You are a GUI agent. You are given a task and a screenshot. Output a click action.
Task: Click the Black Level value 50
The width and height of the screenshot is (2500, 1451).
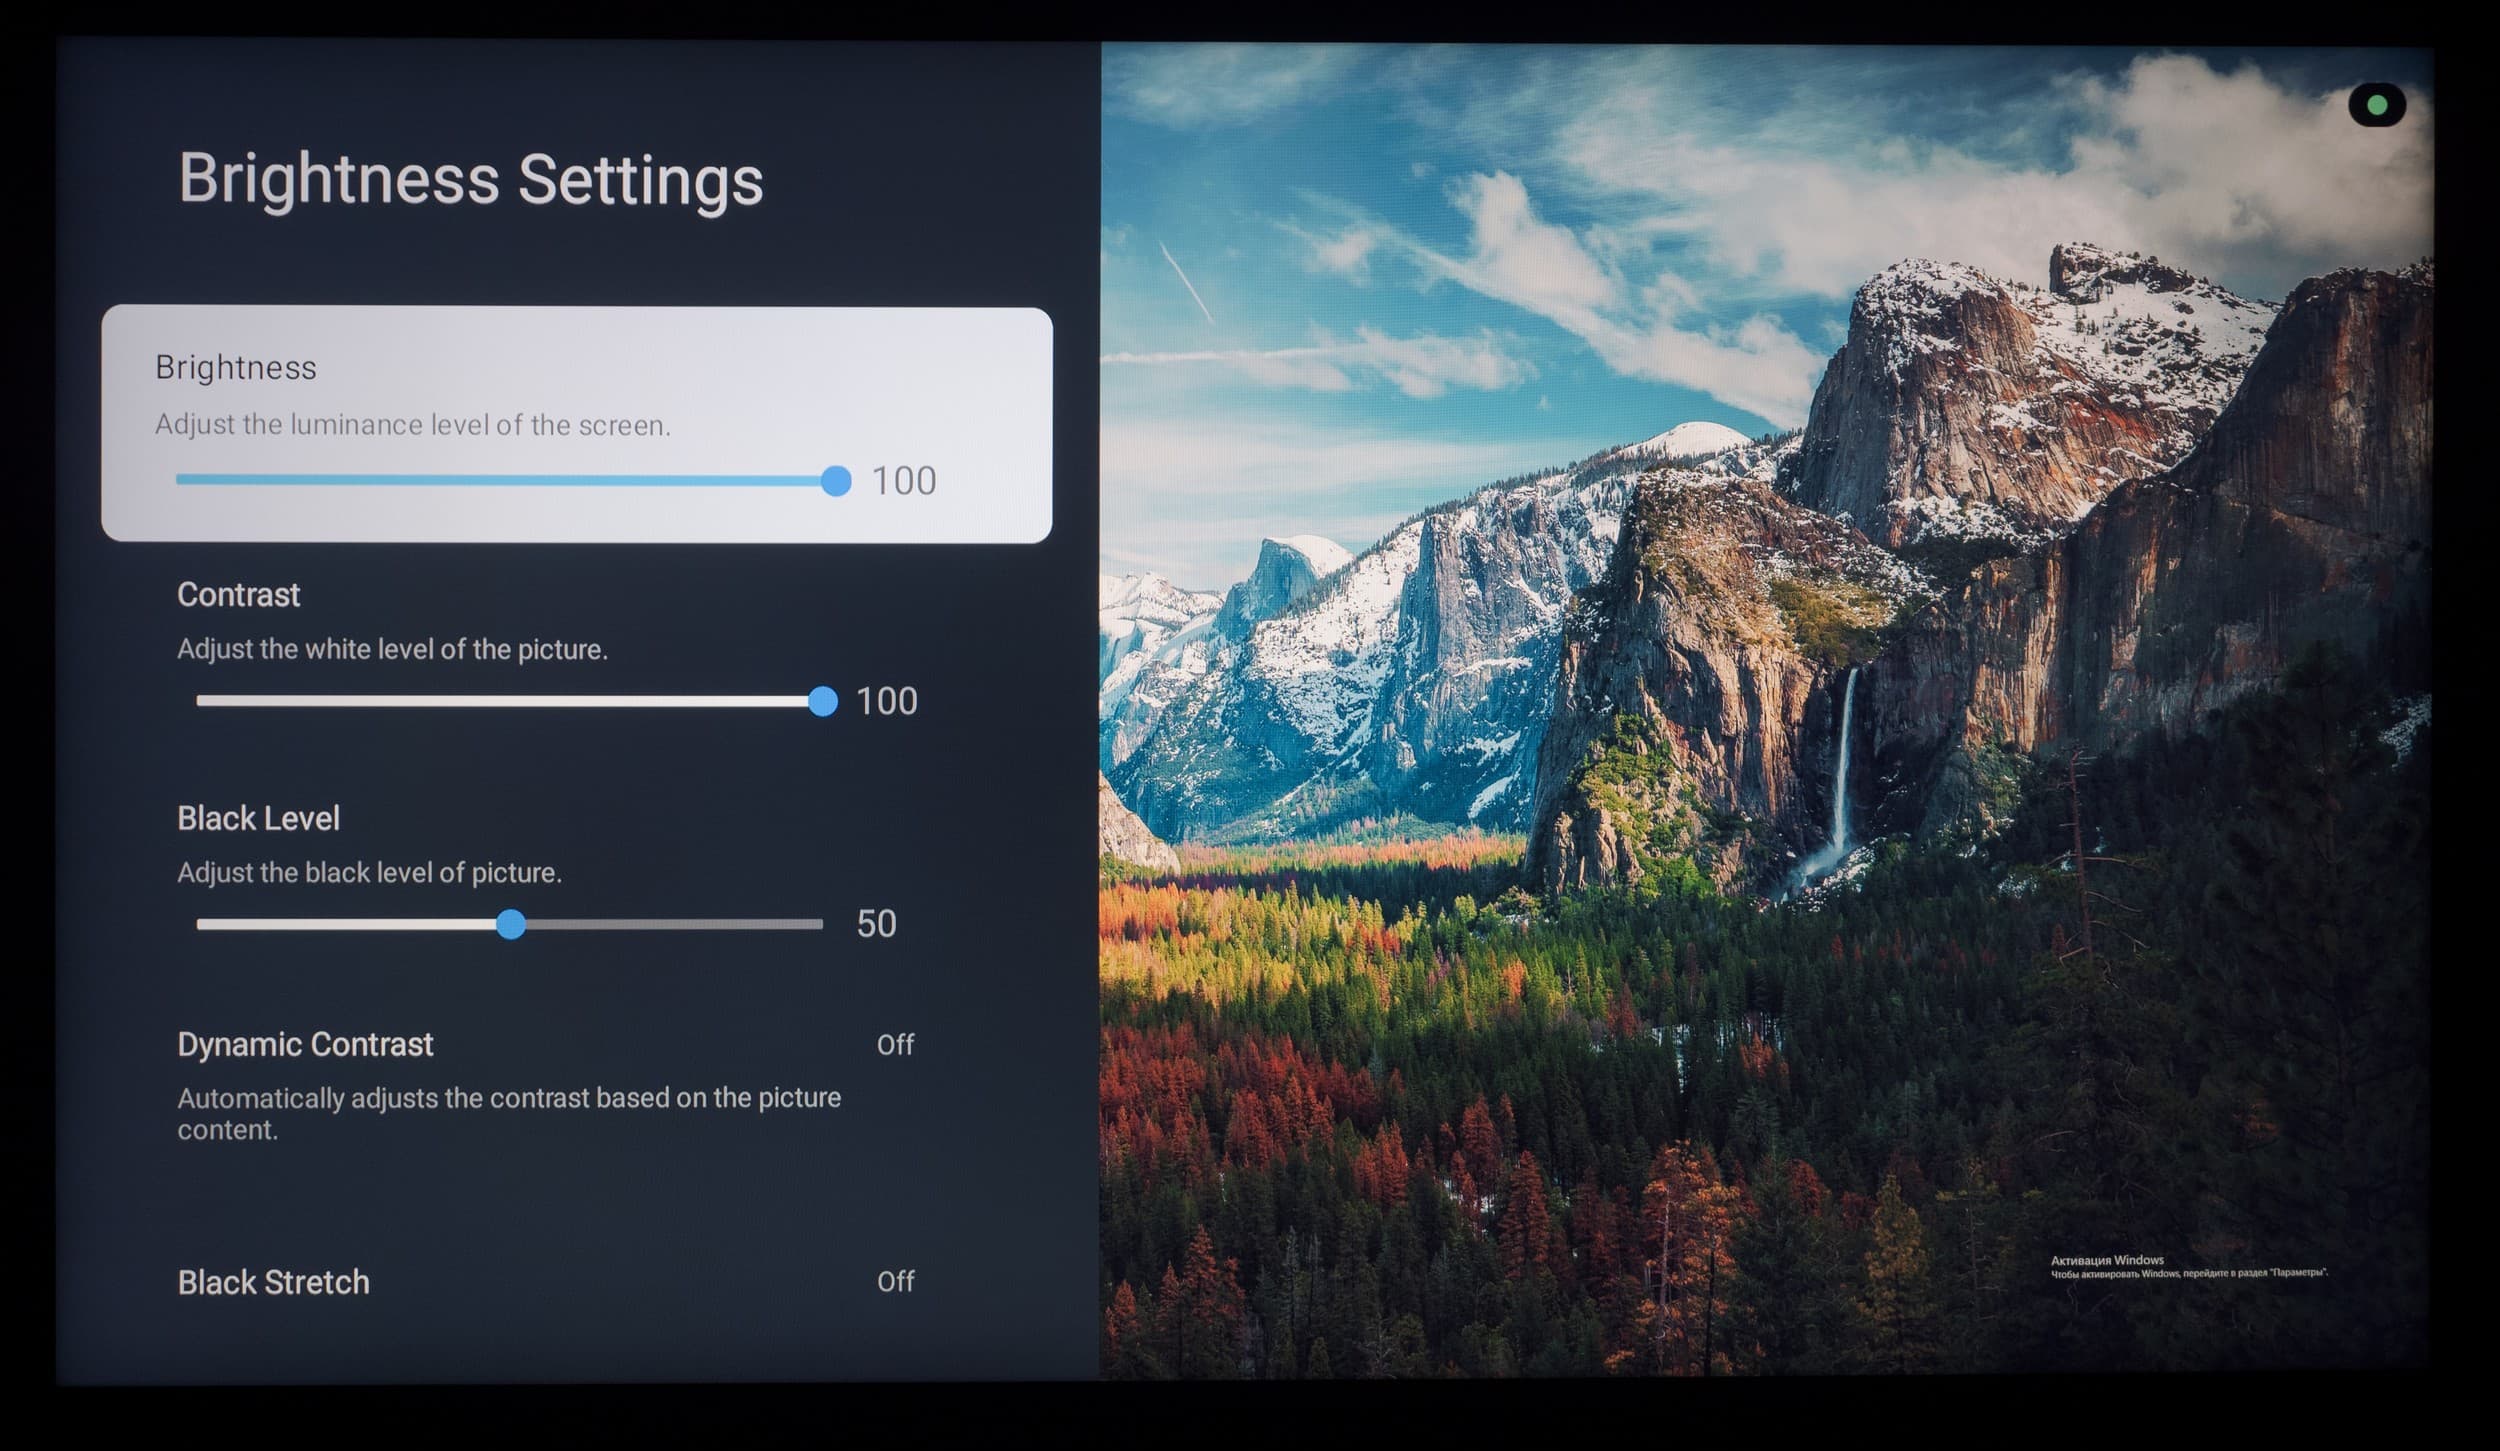coord(876,924)
